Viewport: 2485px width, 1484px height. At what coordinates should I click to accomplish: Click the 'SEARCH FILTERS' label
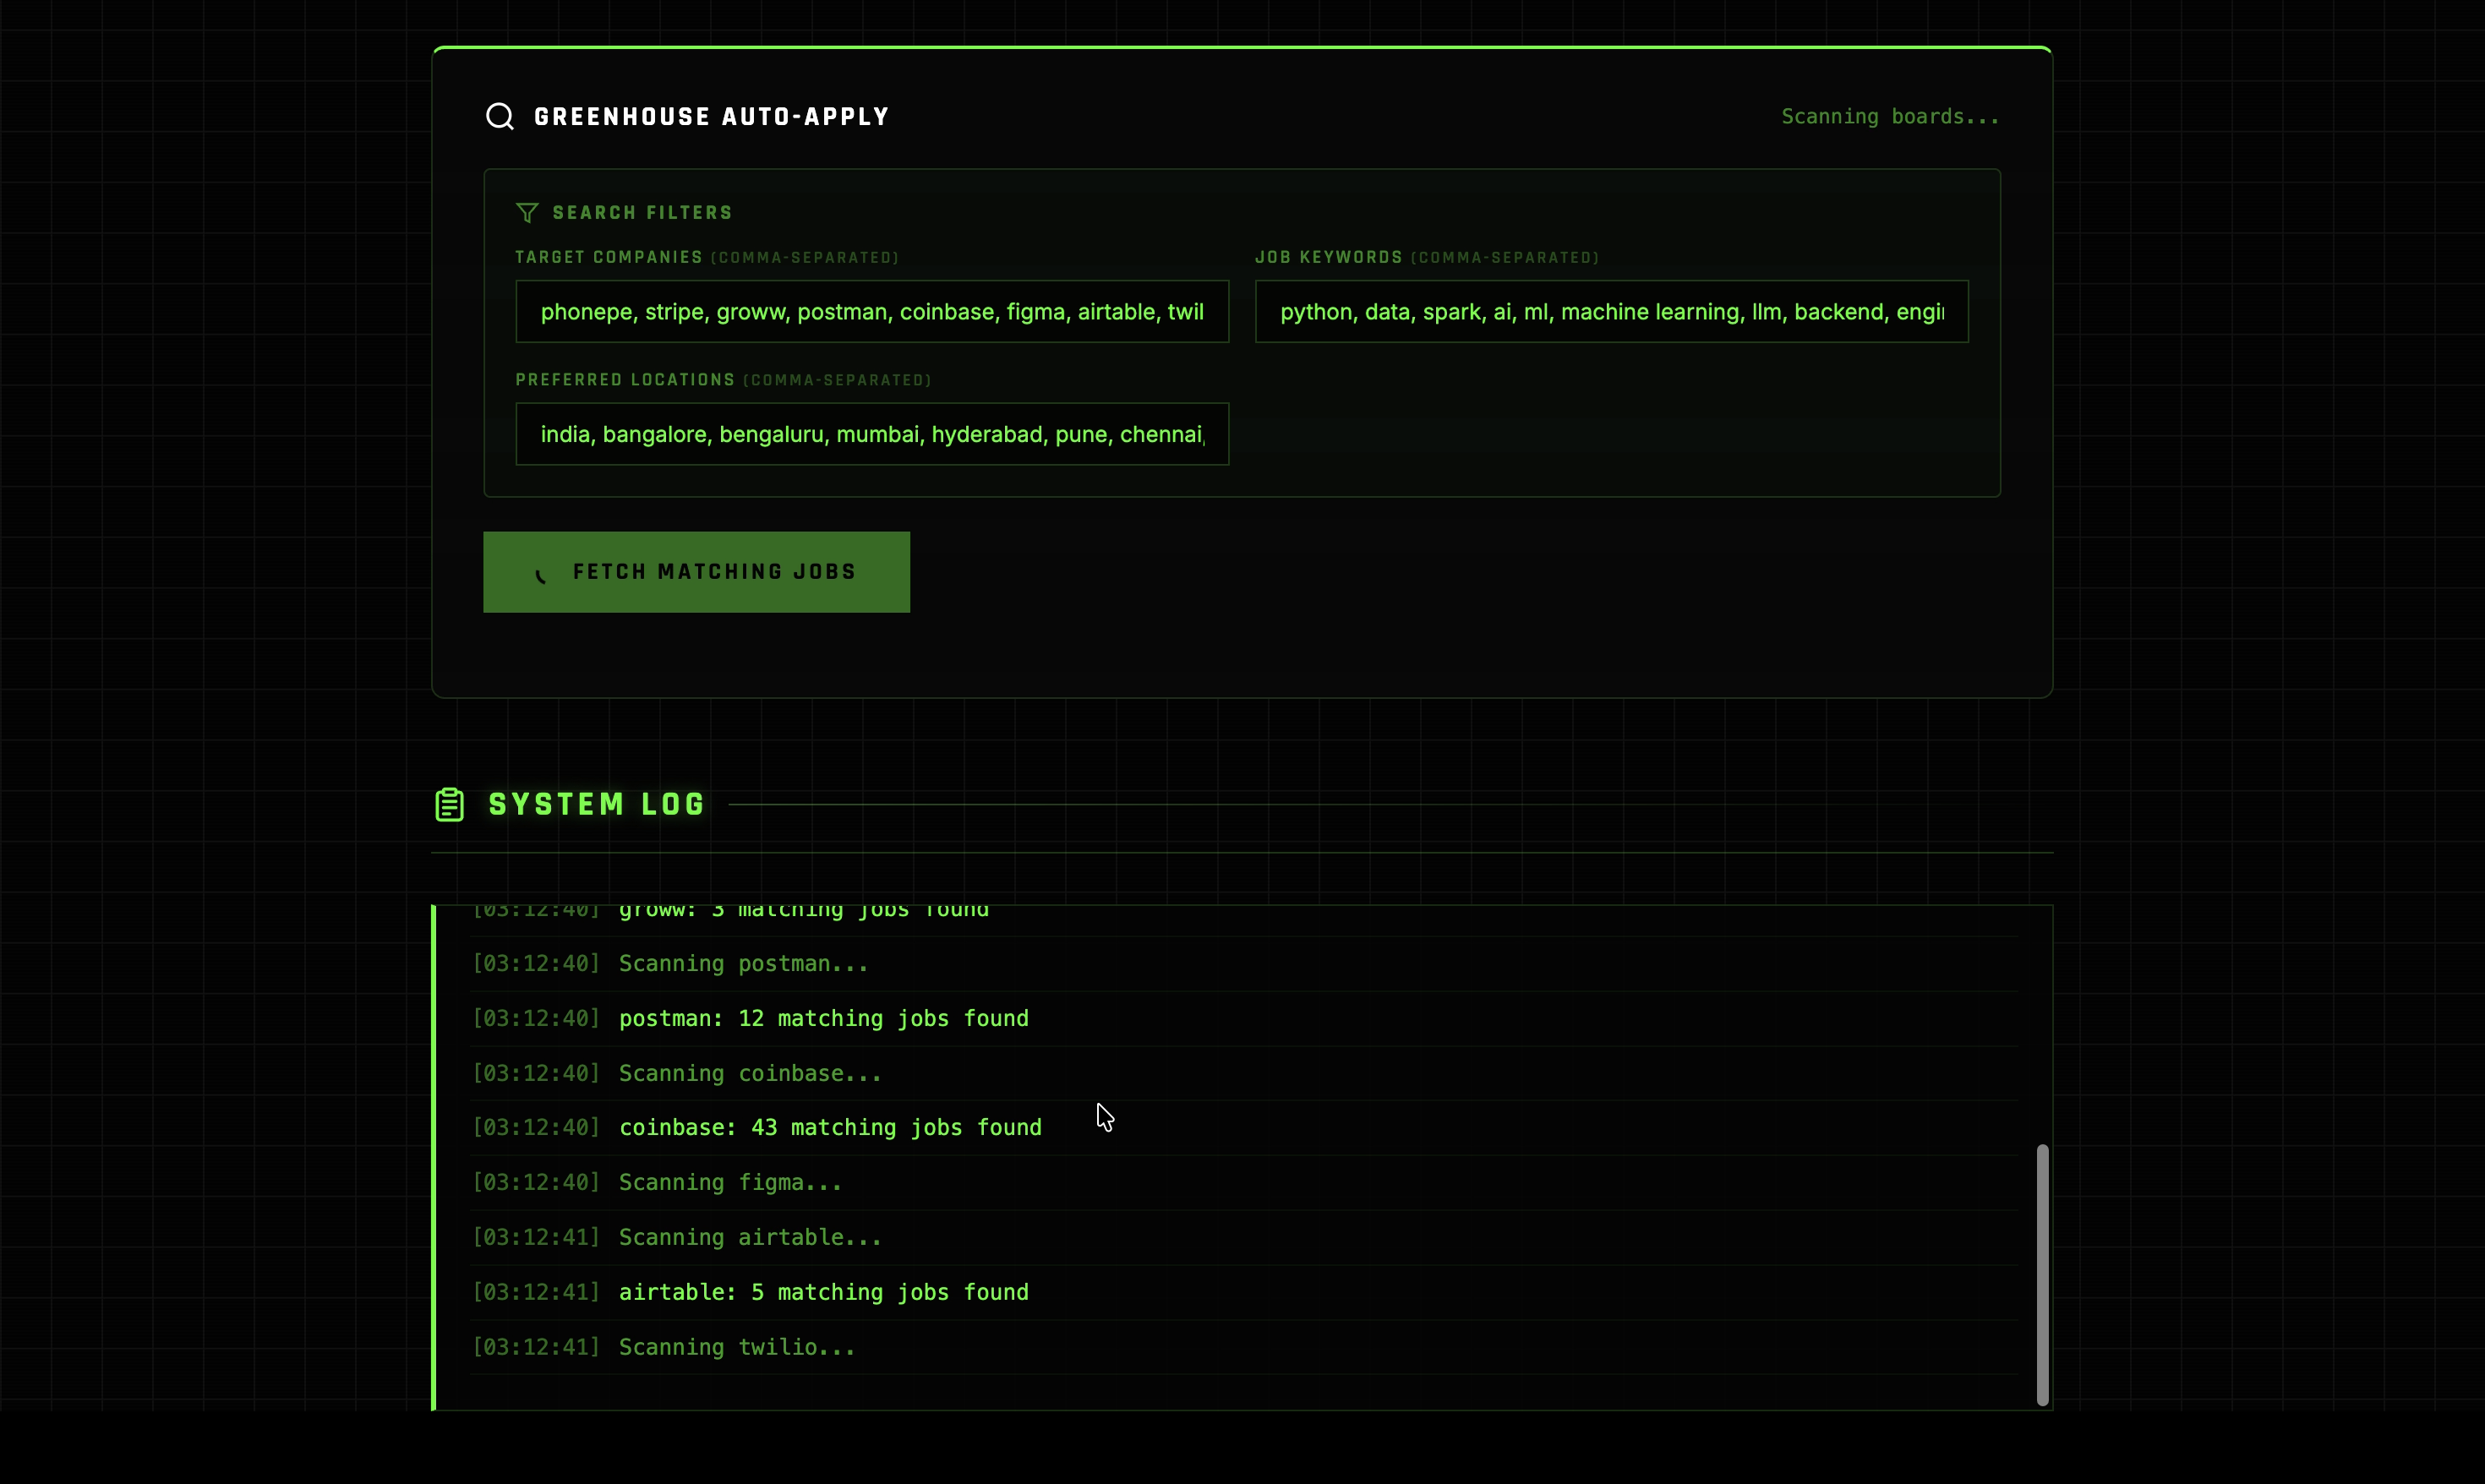click(643, 213)
